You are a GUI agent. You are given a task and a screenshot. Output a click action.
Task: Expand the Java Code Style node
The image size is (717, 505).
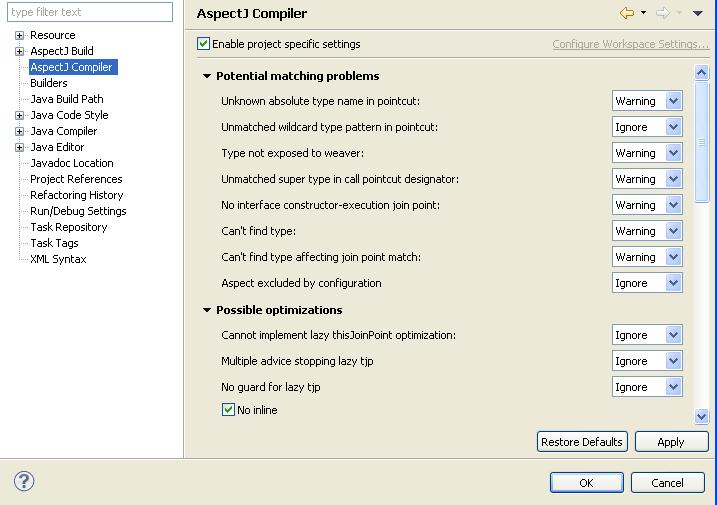coord(19,115)
